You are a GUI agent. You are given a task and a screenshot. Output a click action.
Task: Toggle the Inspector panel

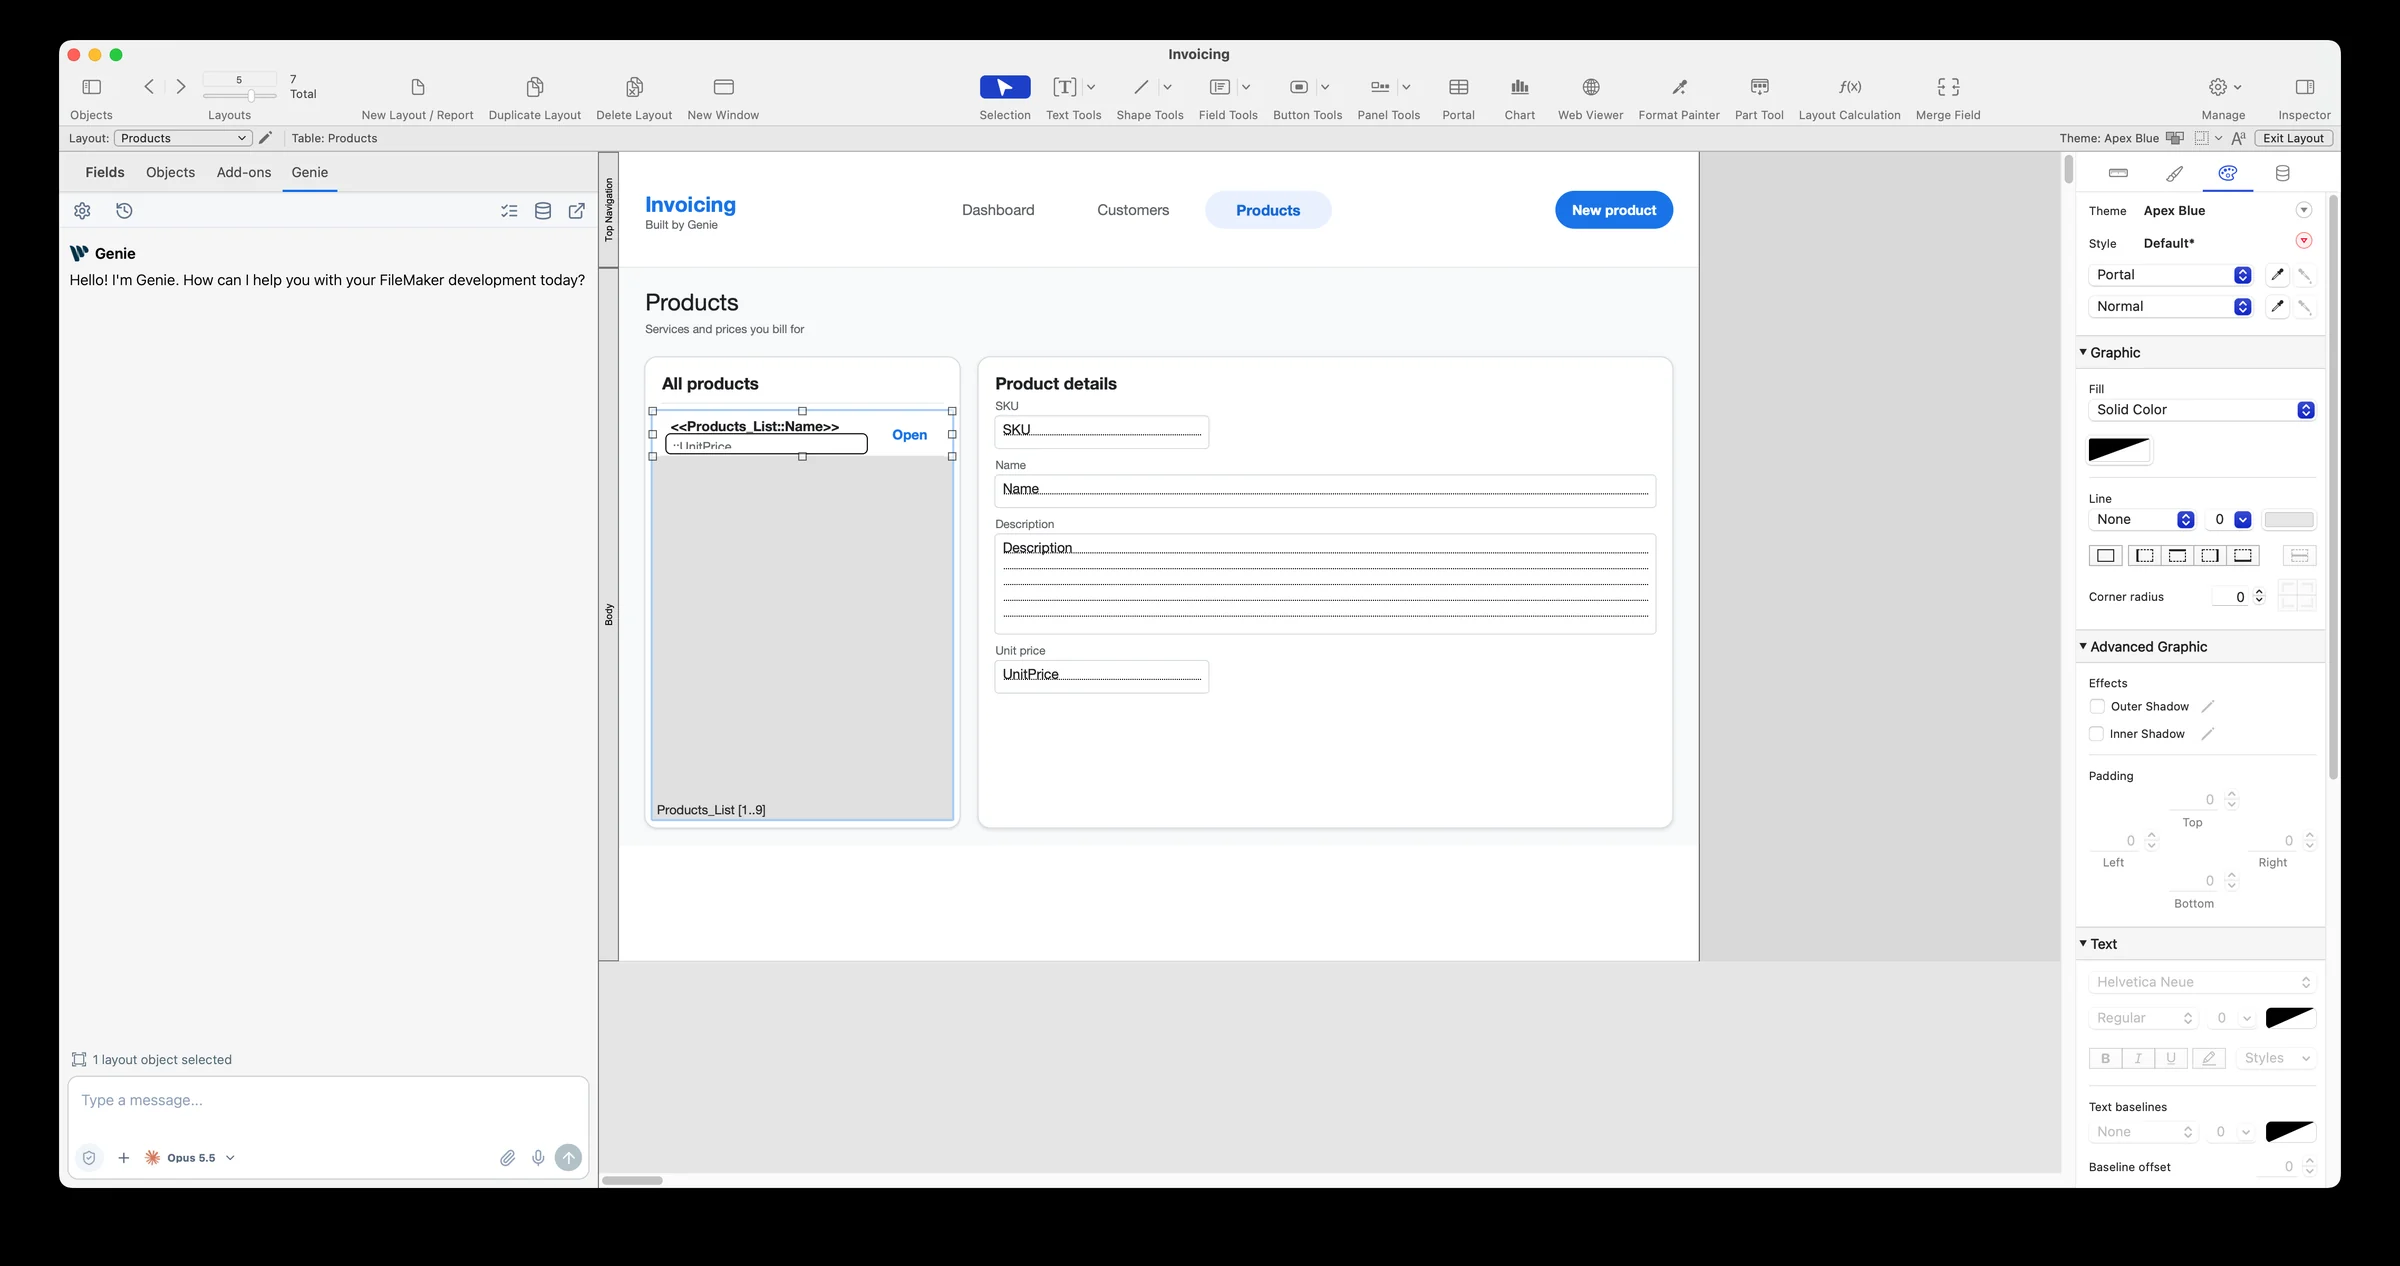[x=2304, y=87]
